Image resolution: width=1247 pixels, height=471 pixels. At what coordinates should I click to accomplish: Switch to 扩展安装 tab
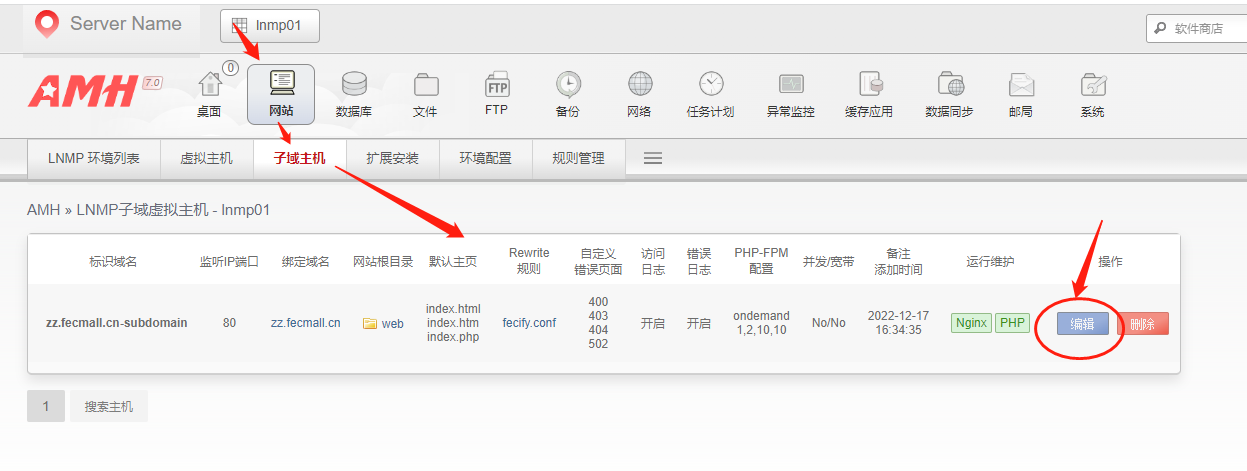click(392, 158)
